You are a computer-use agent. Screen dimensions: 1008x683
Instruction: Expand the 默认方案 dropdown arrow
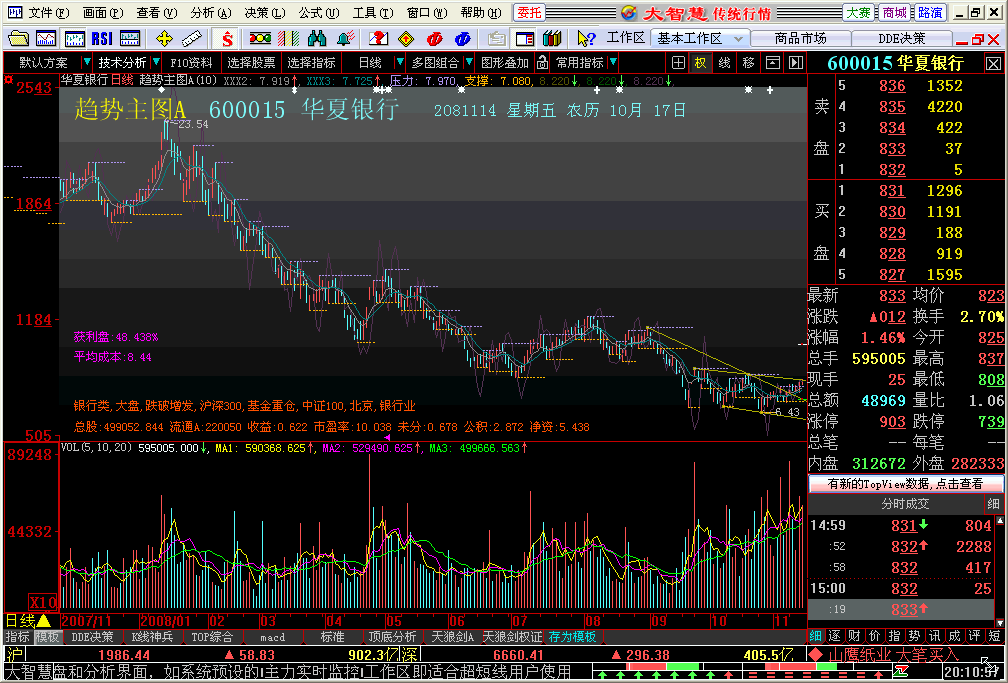pyautogui.click(x=87, y=62)
